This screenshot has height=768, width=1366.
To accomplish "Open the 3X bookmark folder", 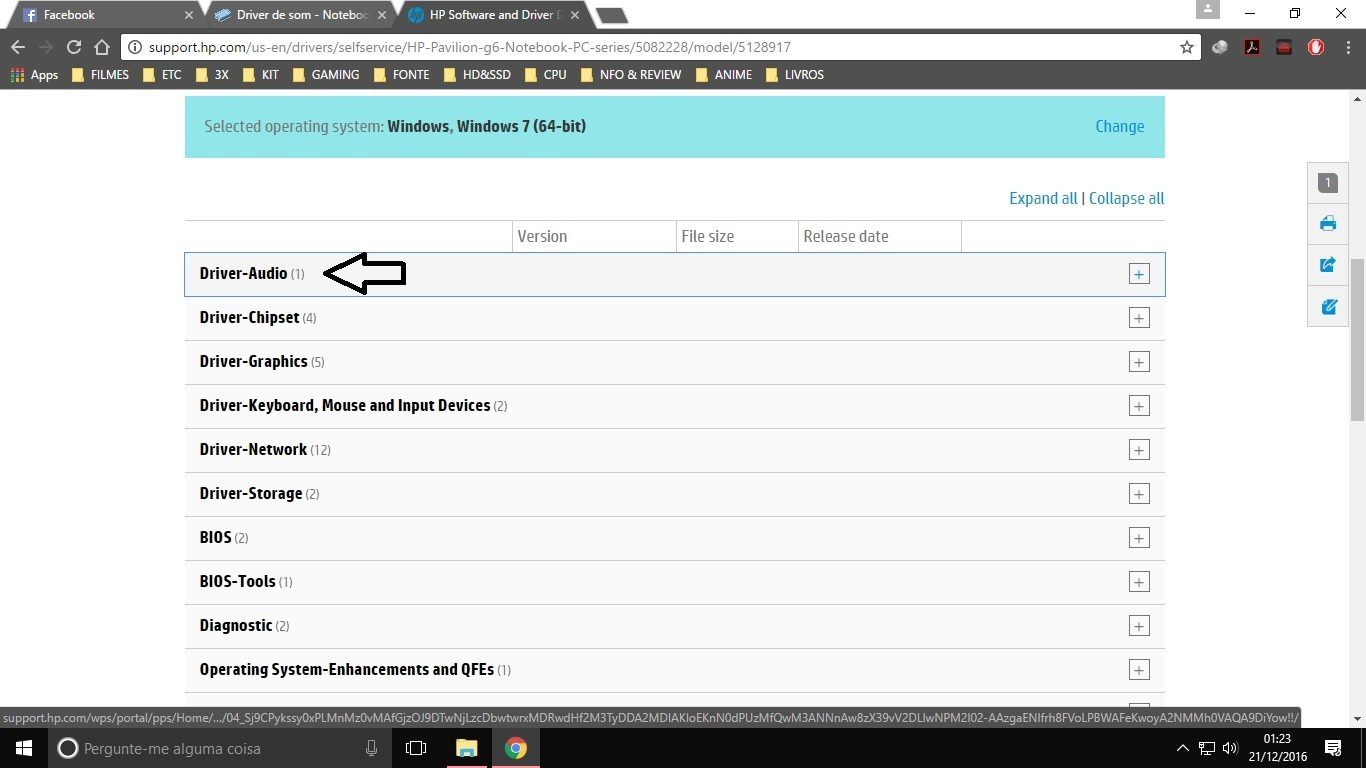I will pos(212,75).
